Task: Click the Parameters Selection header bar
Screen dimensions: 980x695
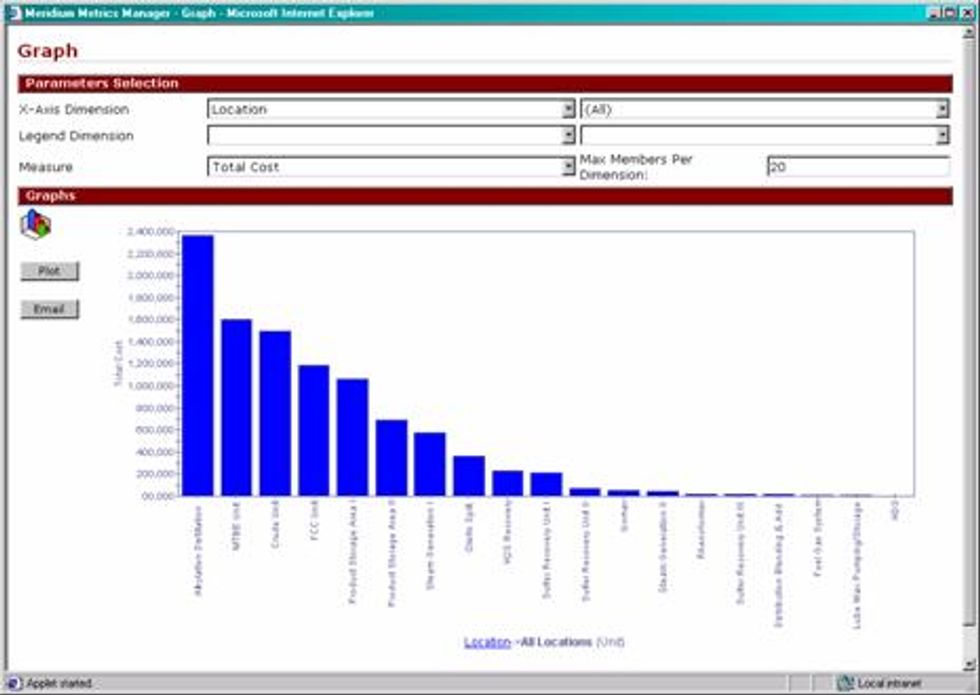Action: click(100, 85)
